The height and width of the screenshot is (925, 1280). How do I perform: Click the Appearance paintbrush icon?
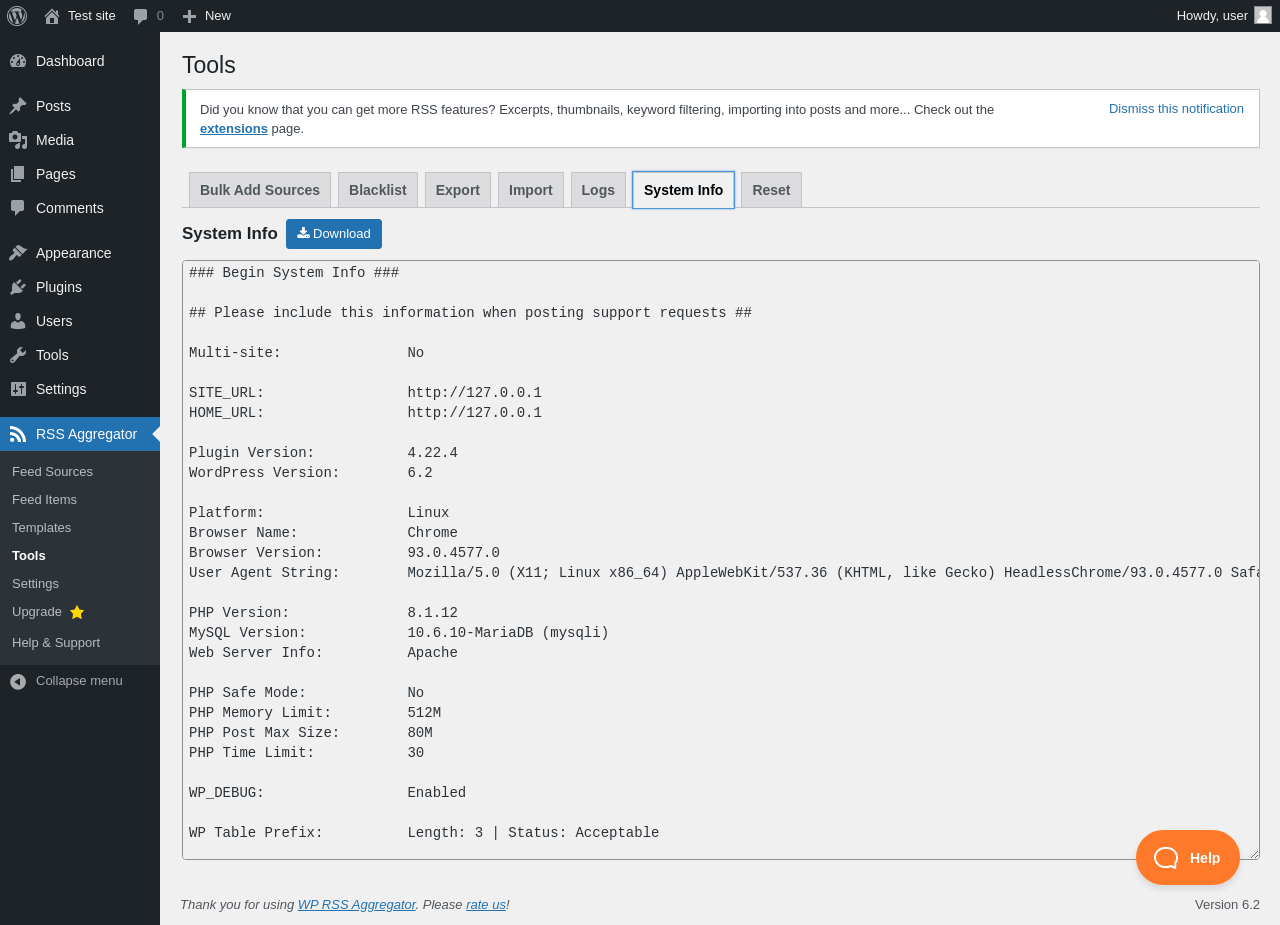coord(18,253)
